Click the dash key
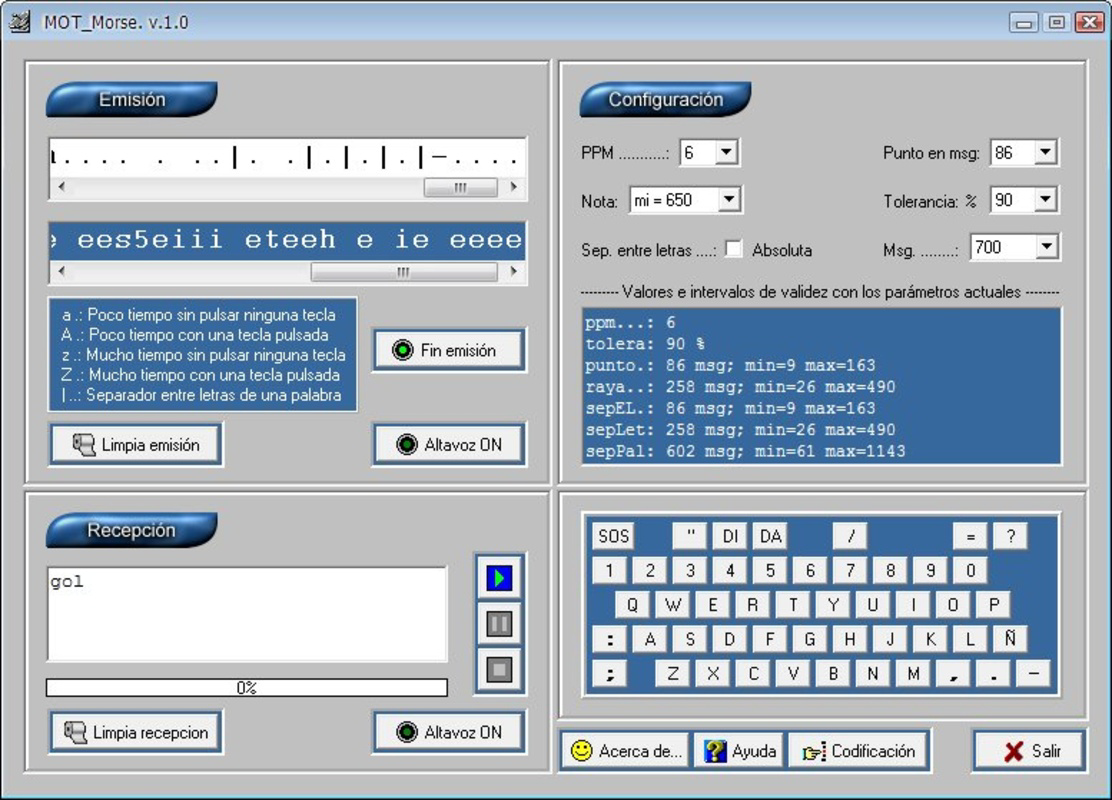1112x800 pixels. [1034, 674]
